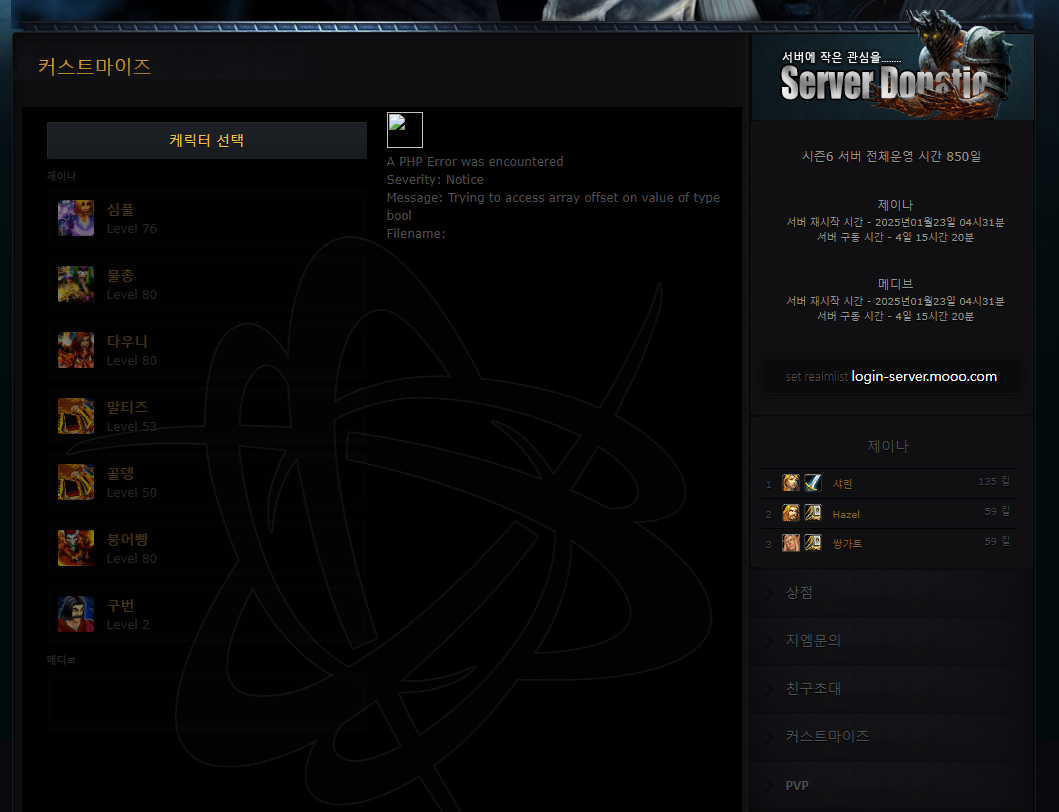
Task: Click the "Level 2" text under 구번
Action: (128, 625)
